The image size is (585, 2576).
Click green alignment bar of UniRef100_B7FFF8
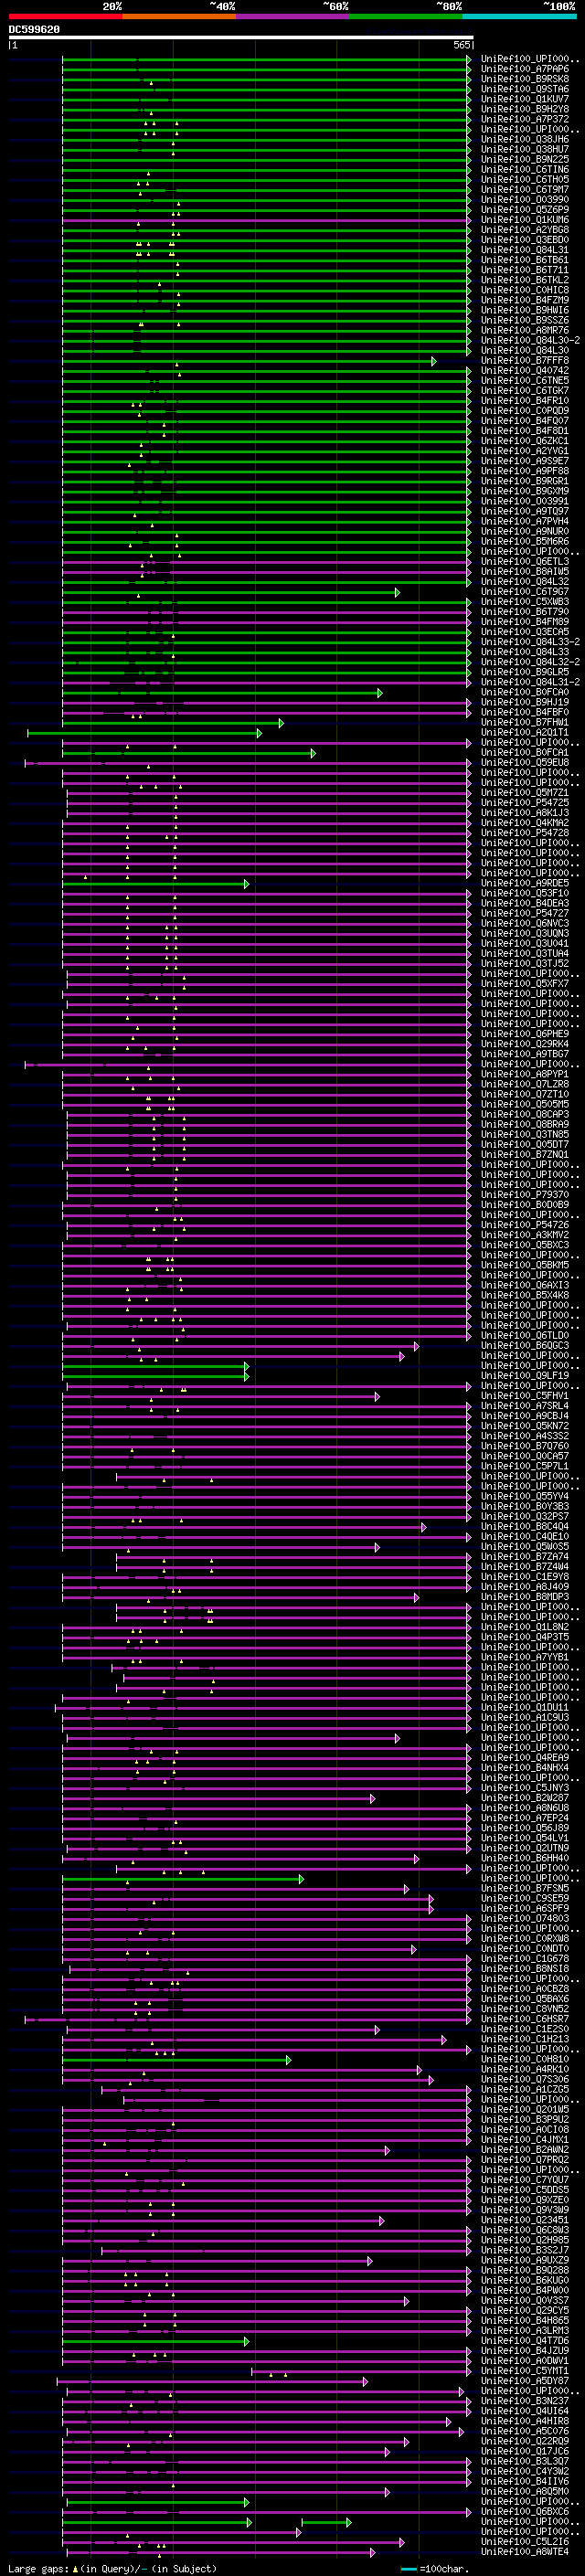click(249, 361)
